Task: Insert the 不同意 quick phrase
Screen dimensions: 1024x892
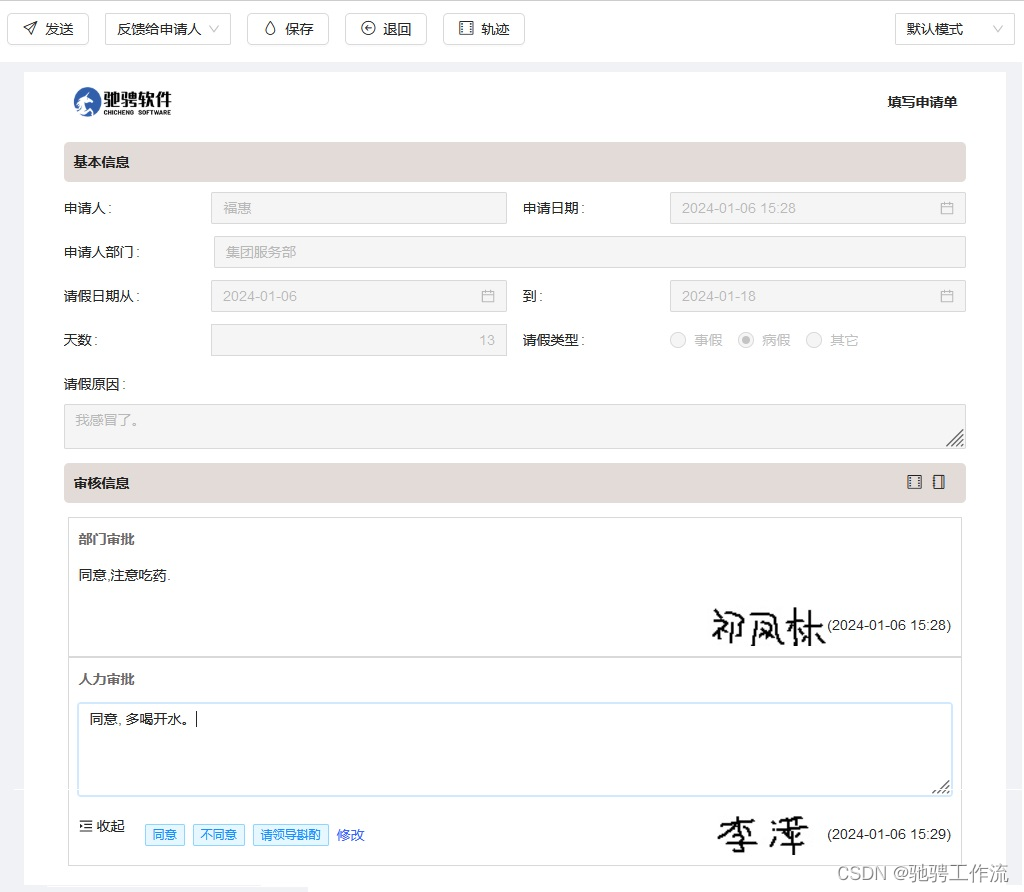Action: click(219, 835)
